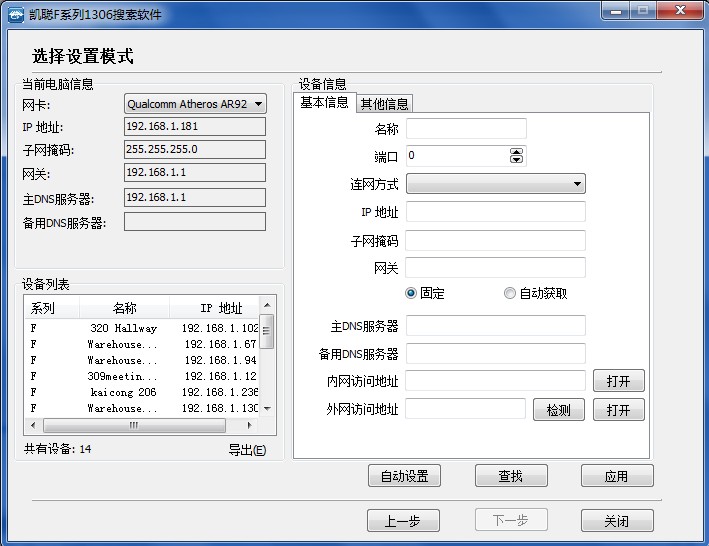Select device with IP 192.168.1.67
This screenshot has width=709, height=546.
142,344
